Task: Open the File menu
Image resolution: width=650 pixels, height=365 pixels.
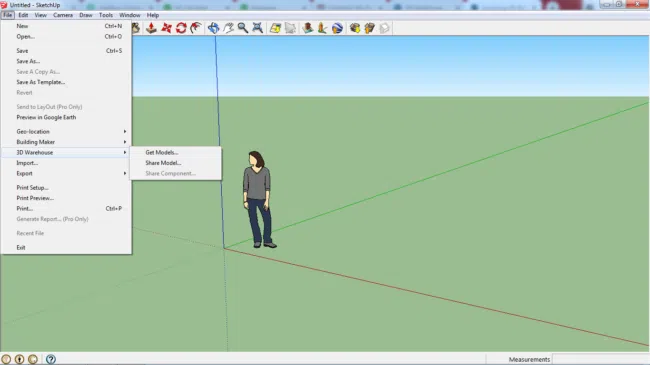Action: click(7, 15)
